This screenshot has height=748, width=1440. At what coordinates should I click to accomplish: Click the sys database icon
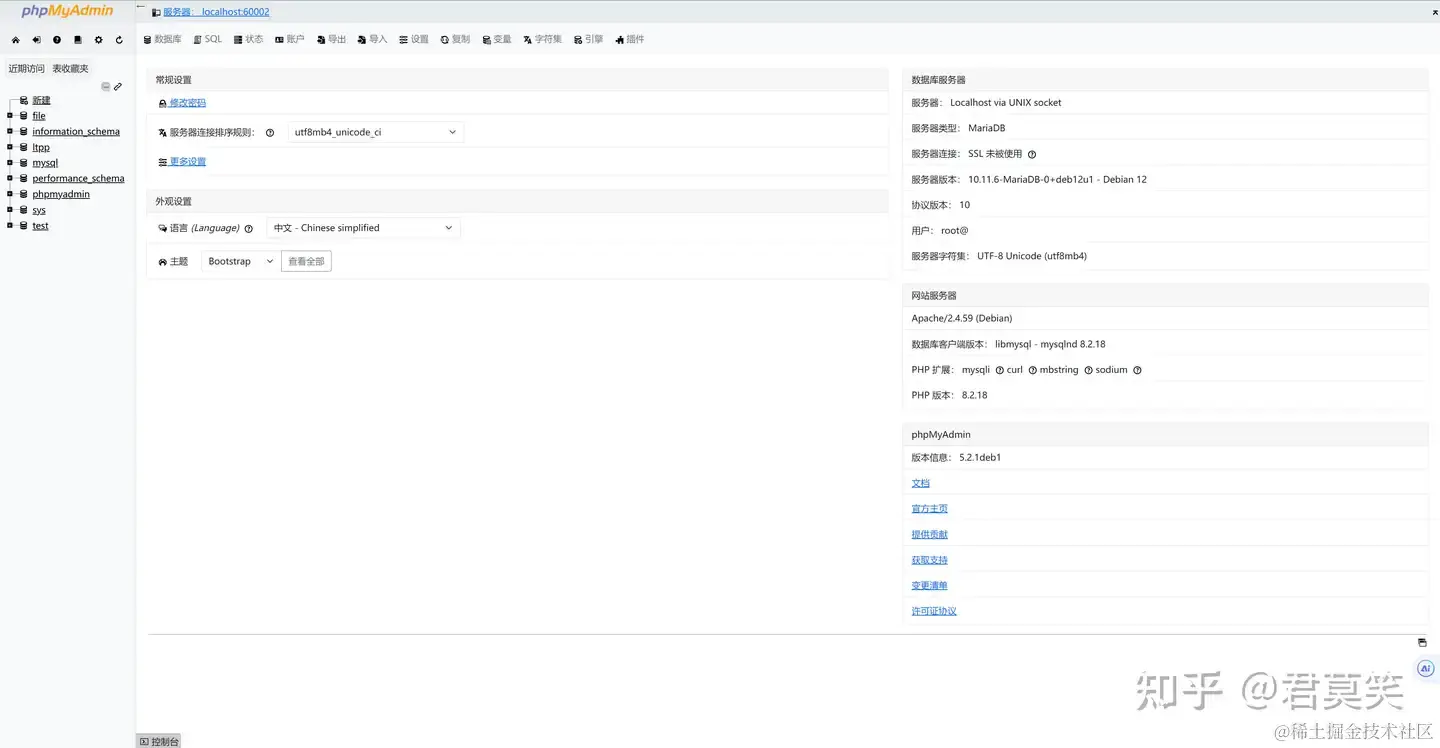coord(24,210)
